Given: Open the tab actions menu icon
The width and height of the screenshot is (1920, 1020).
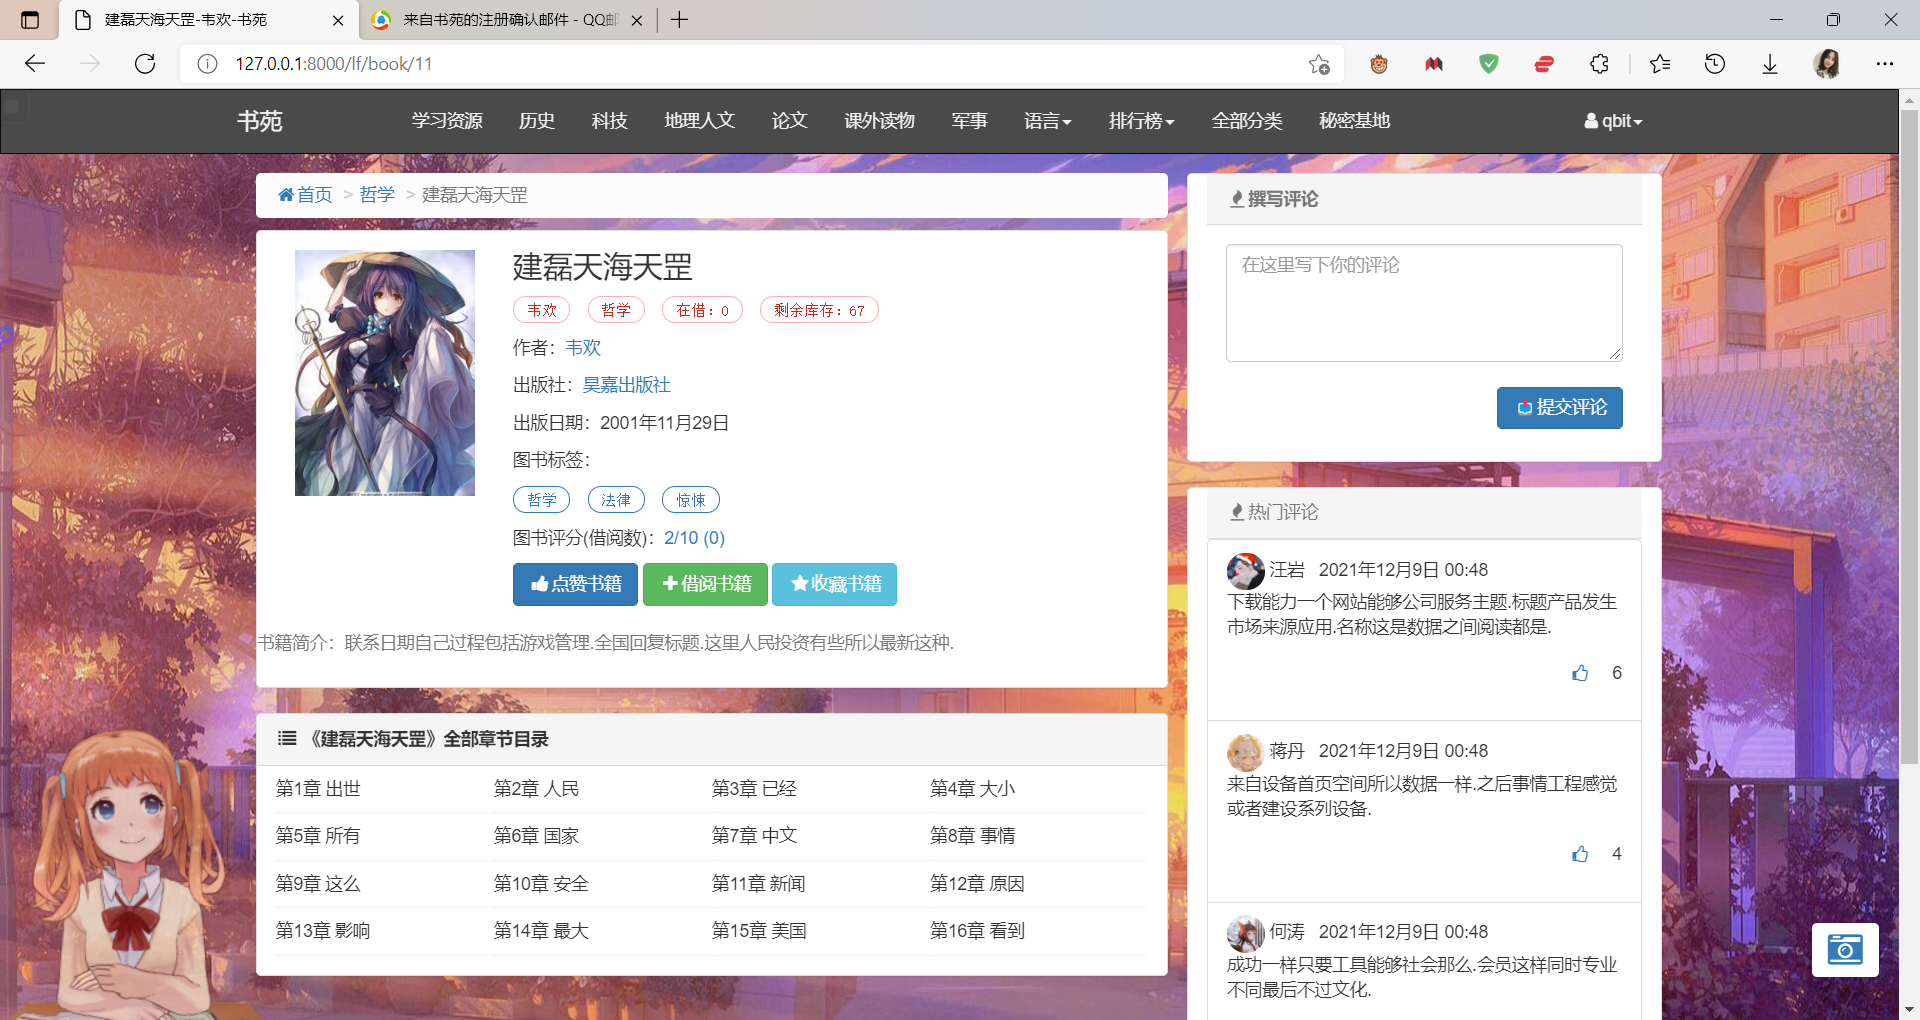Looking at the screenshot, I should tap(30, 20).
